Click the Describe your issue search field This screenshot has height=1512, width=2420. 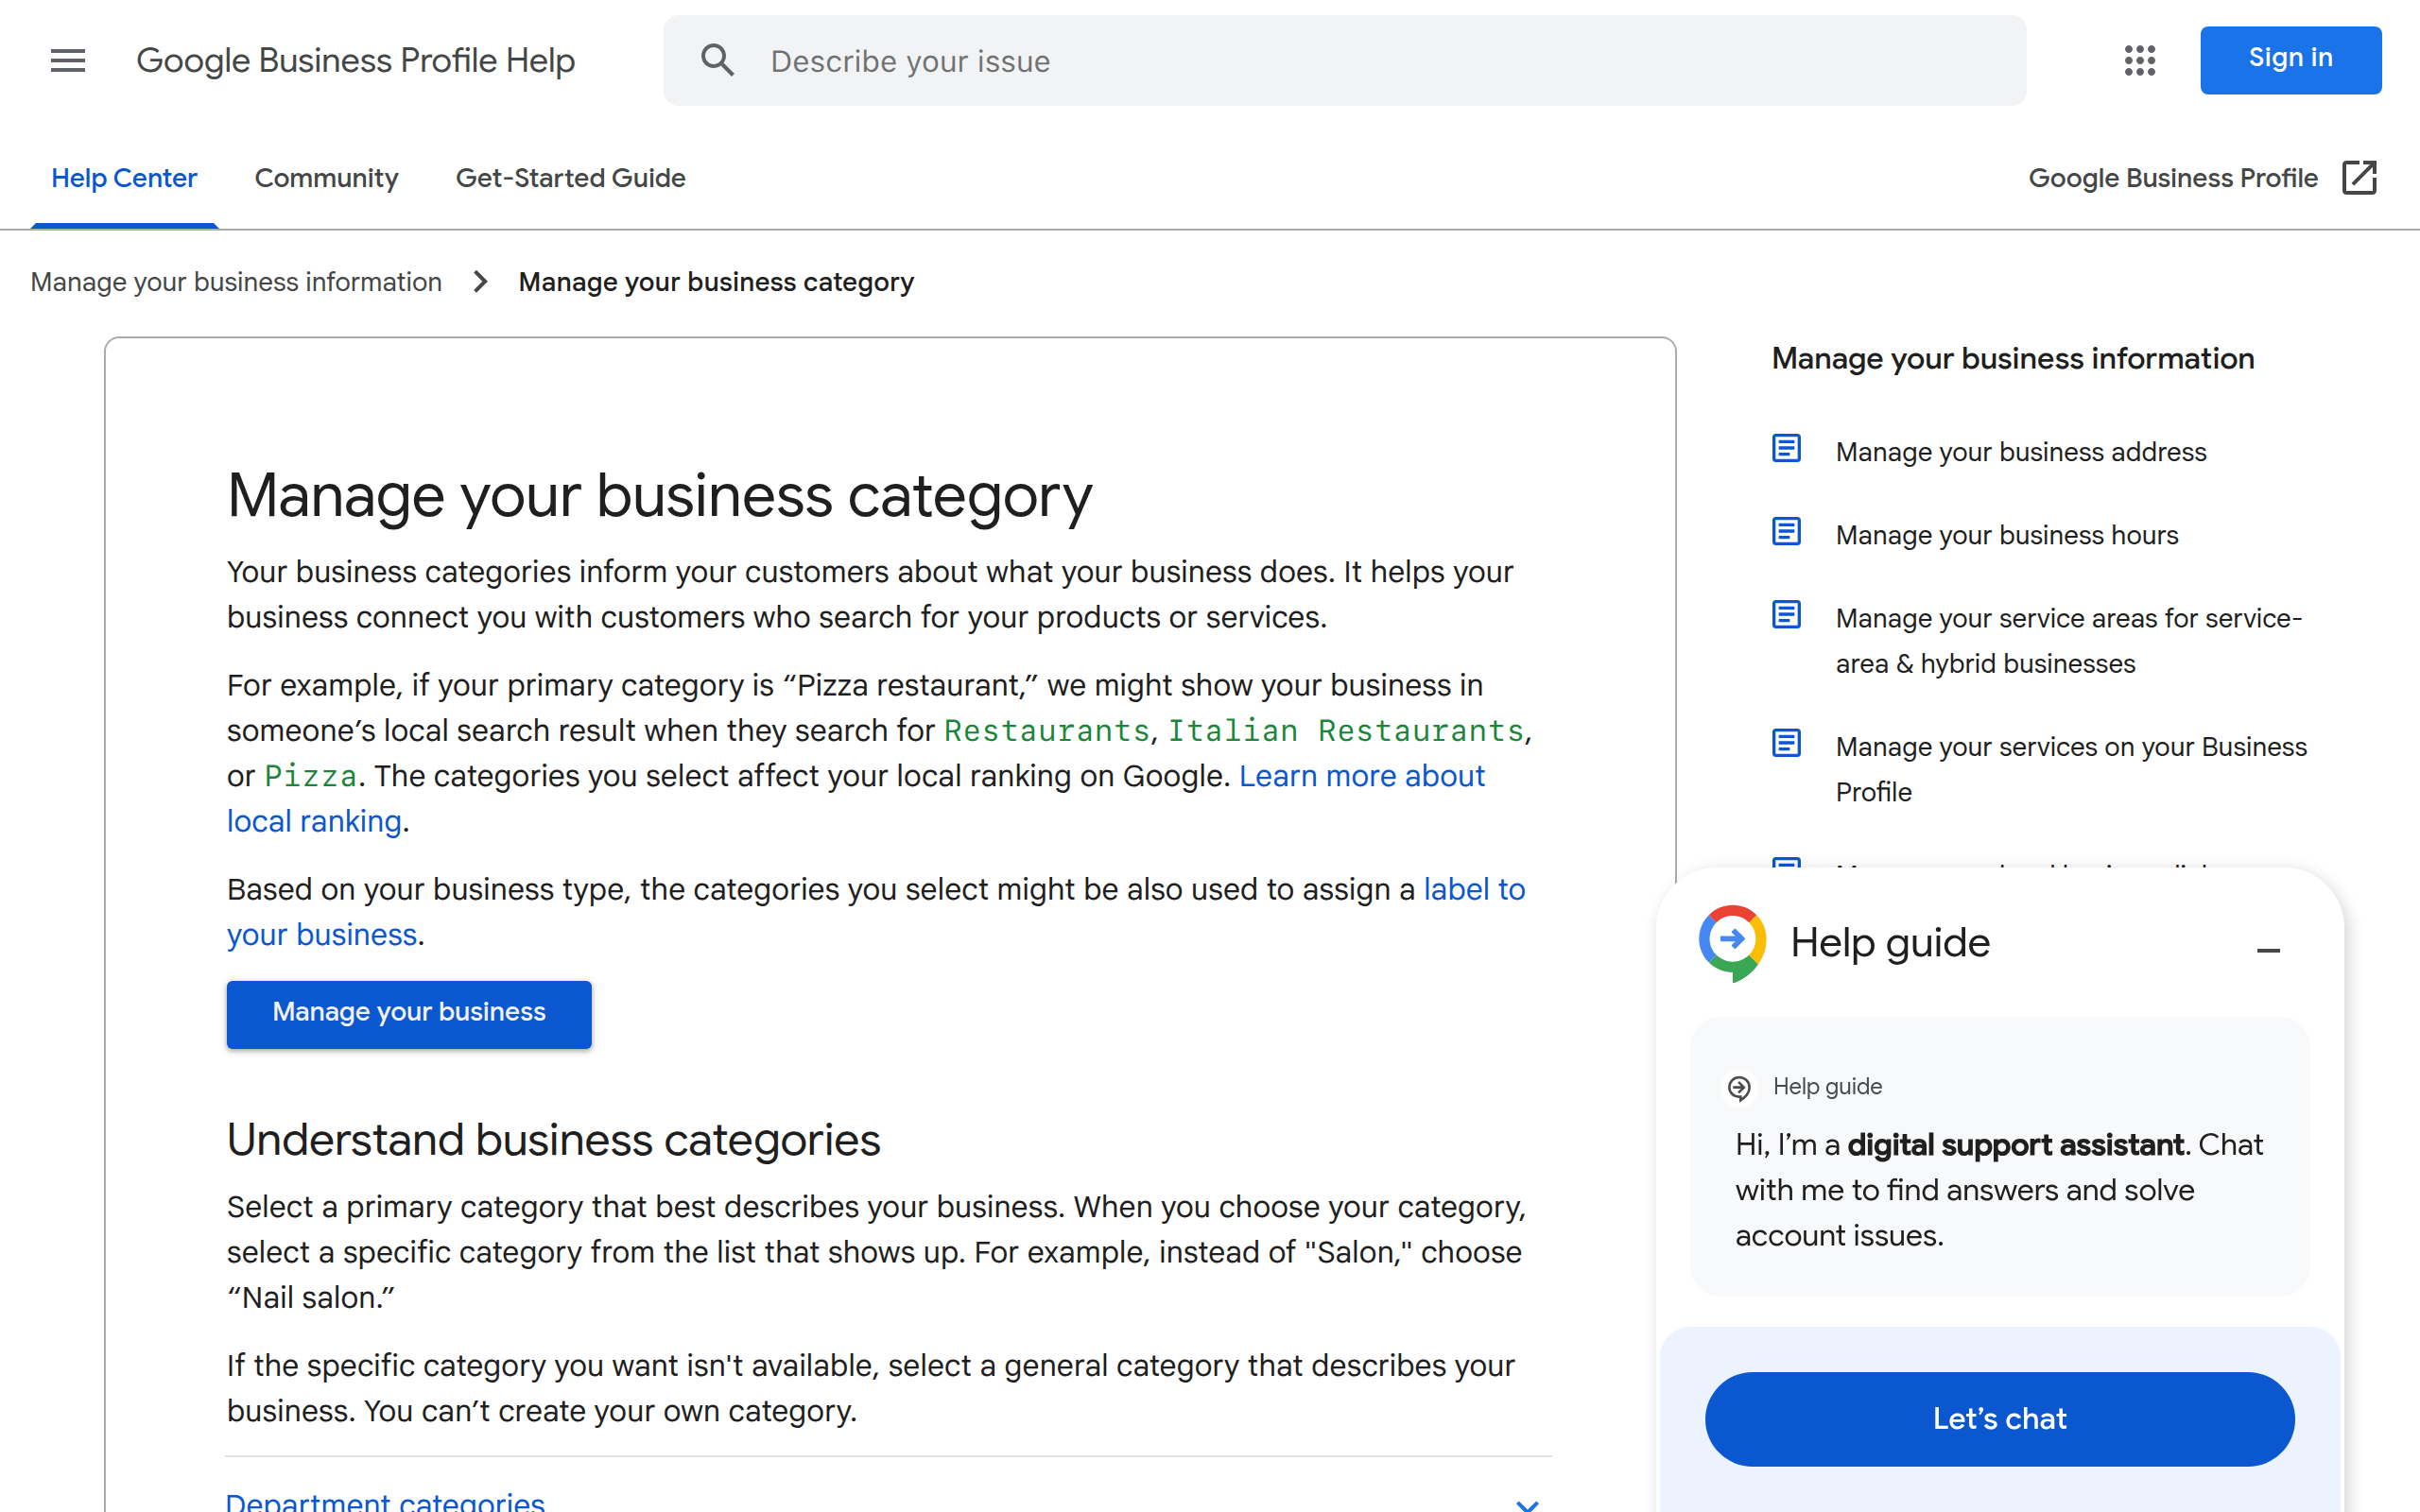(1100, 60)
